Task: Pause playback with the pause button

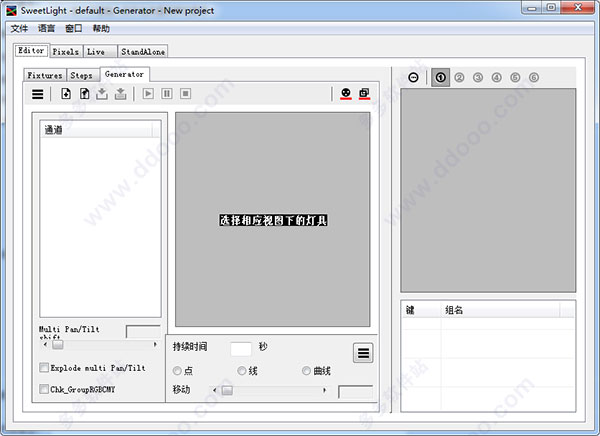Action: 167,93
